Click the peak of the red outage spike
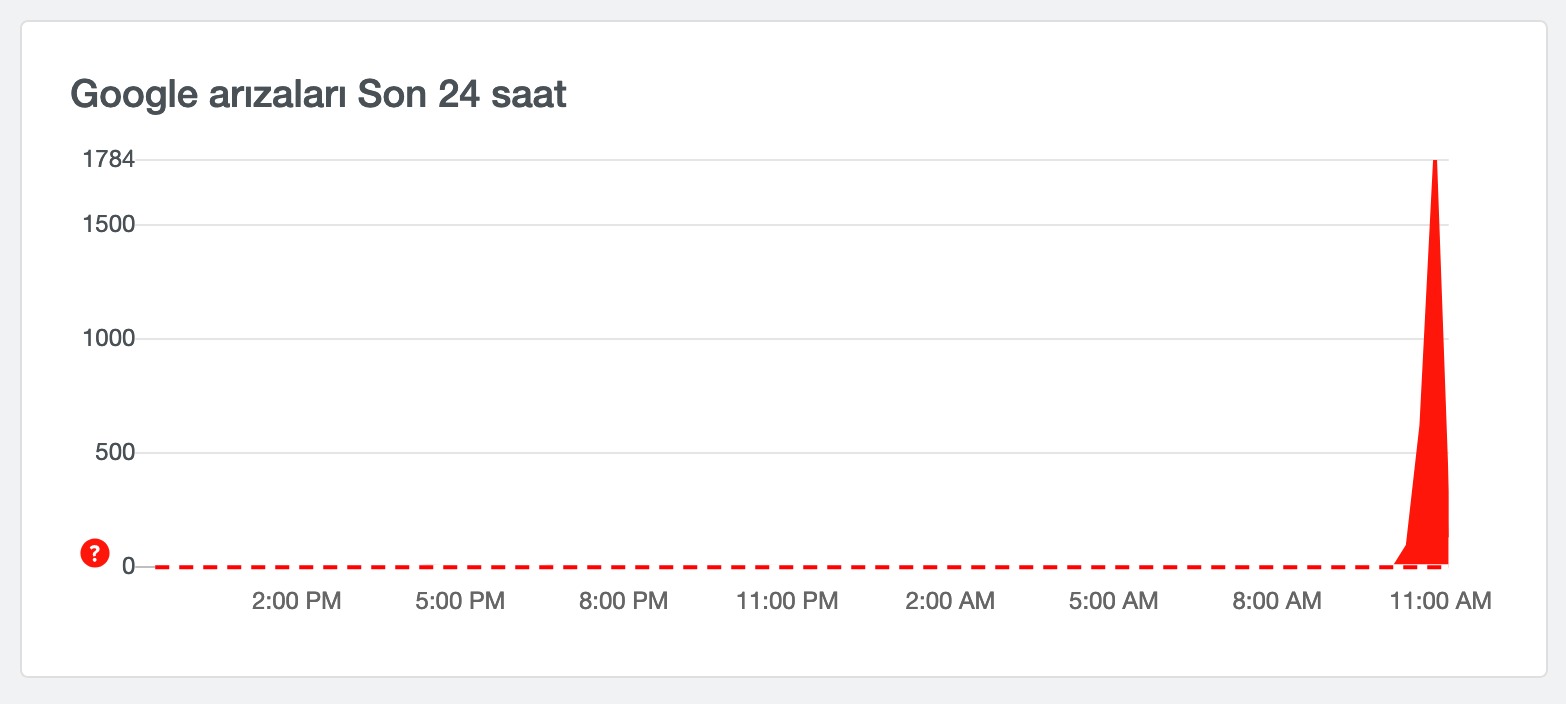The width and height of the screenshot is (1566, 704). pyautogui.click(x=1435, y=162)
